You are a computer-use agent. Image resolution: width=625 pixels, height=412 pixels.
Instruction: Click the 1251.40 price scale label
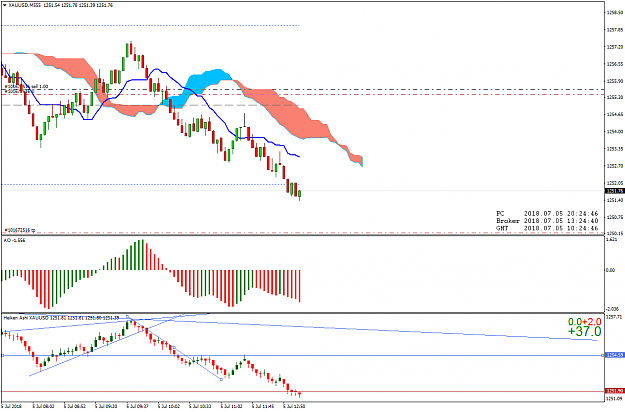tap(615, 200)
